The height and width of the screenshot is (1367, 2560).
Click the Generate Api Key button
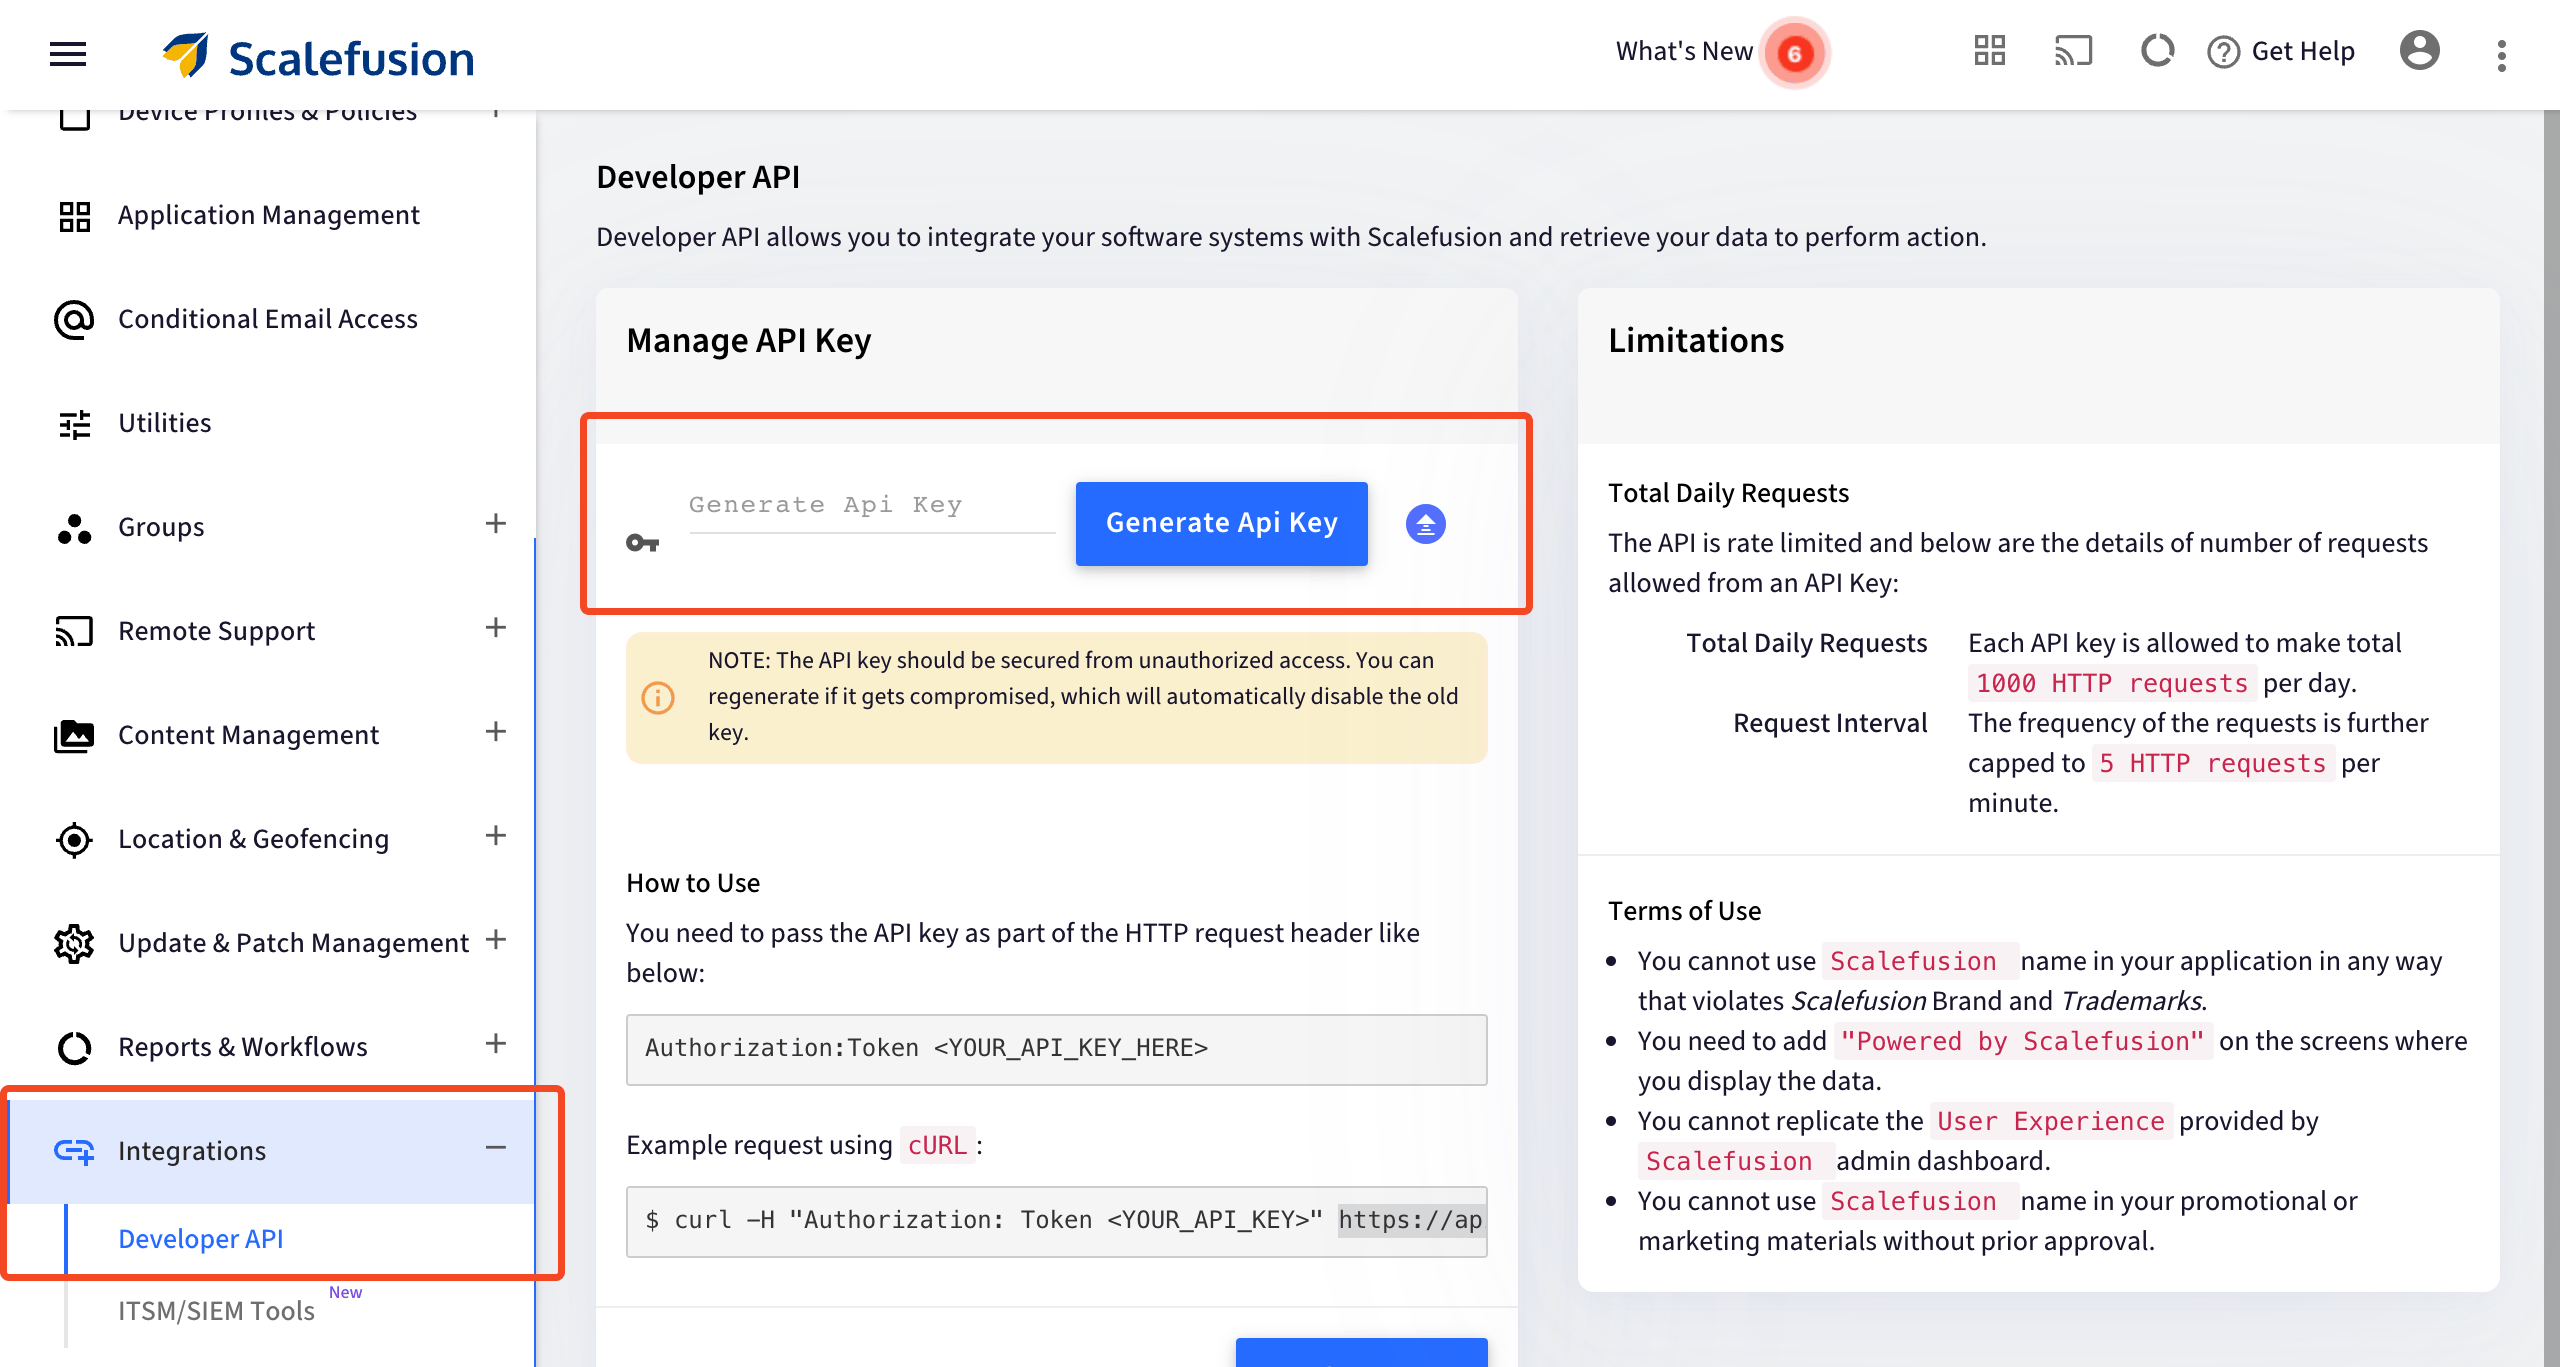coord(1221,523)
